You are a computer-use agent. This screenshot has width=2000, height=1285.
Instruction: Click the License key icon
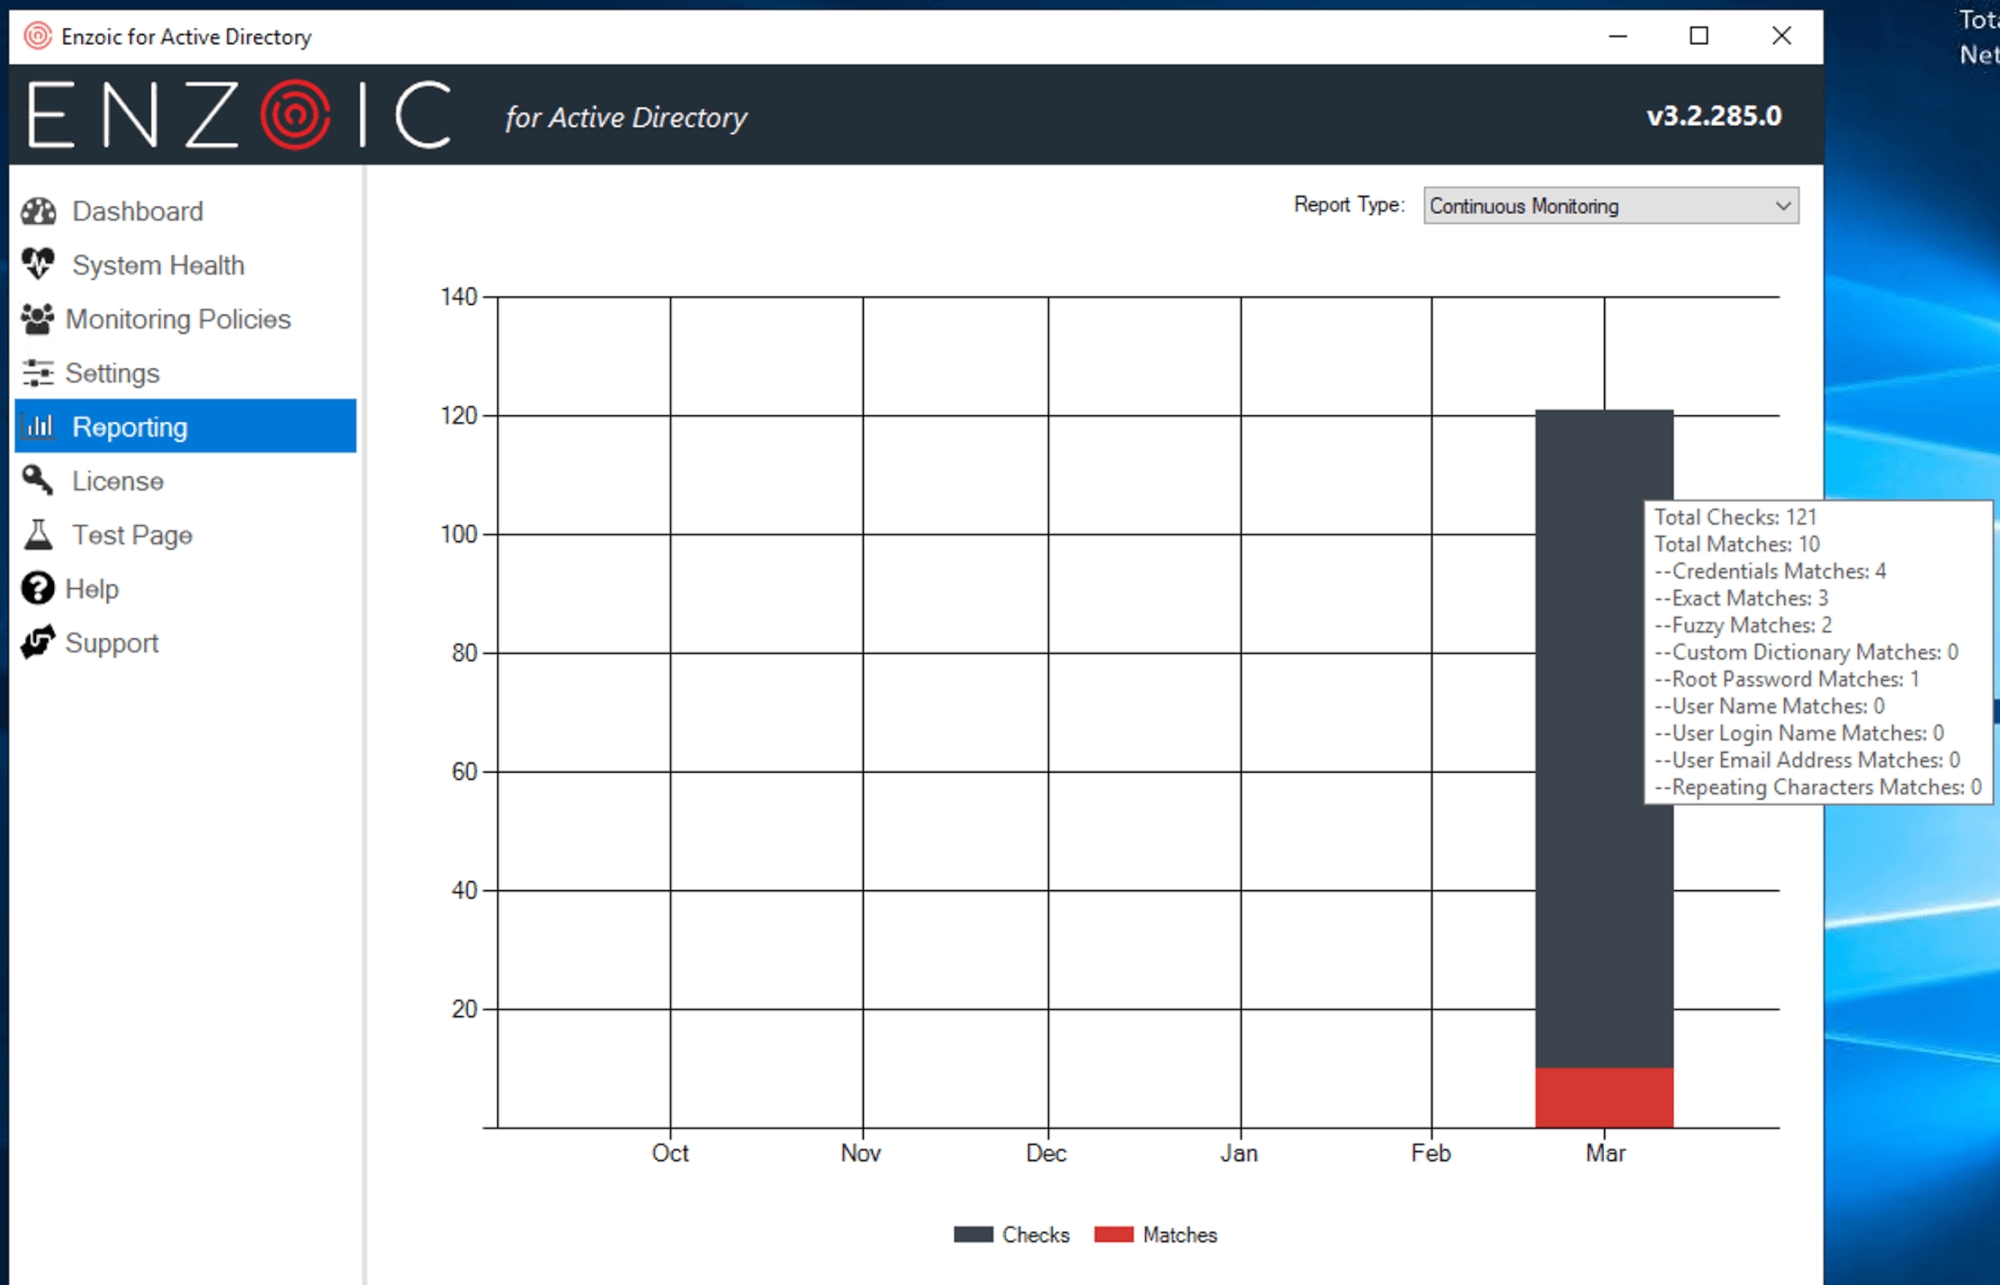pyautogui.click(x=38, y=481)
